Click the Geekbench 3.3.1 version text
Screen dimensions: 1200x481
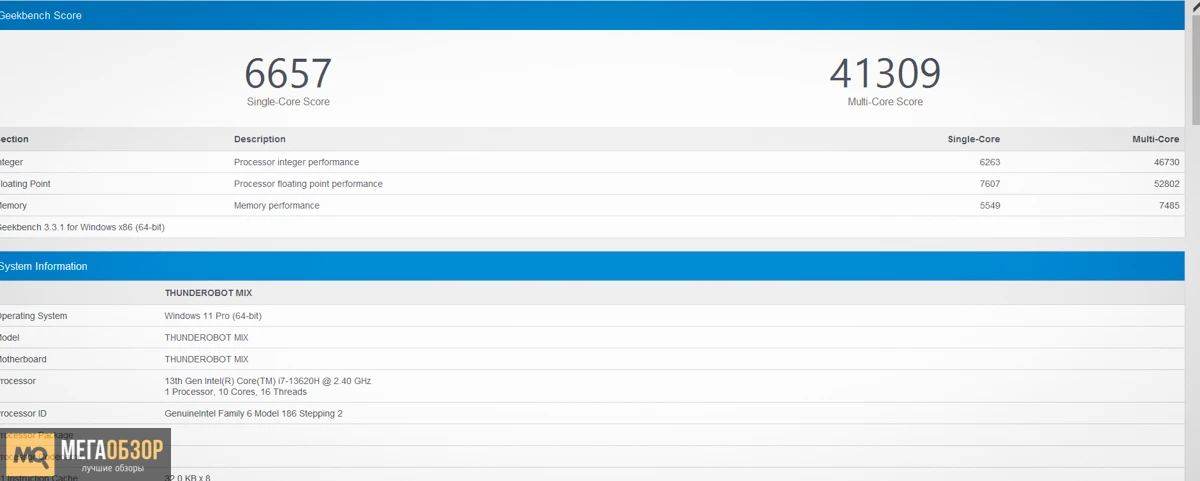(x=82, y=227)
